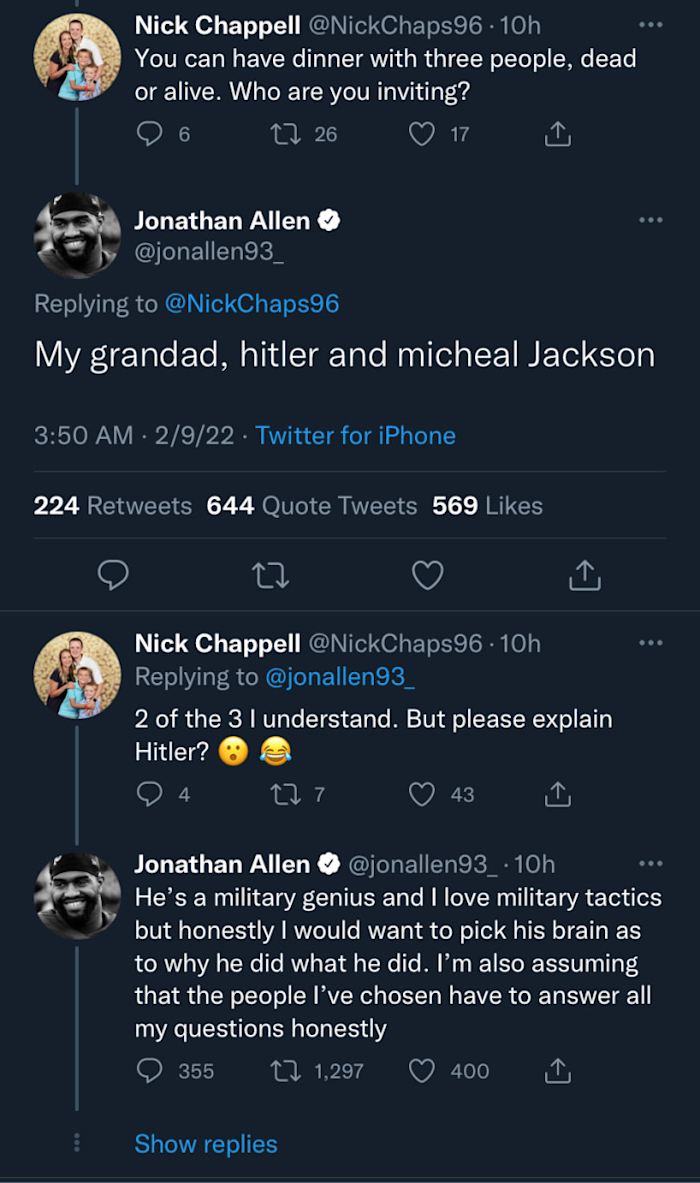View the 569 Likes list

click(x=487, y=506)
